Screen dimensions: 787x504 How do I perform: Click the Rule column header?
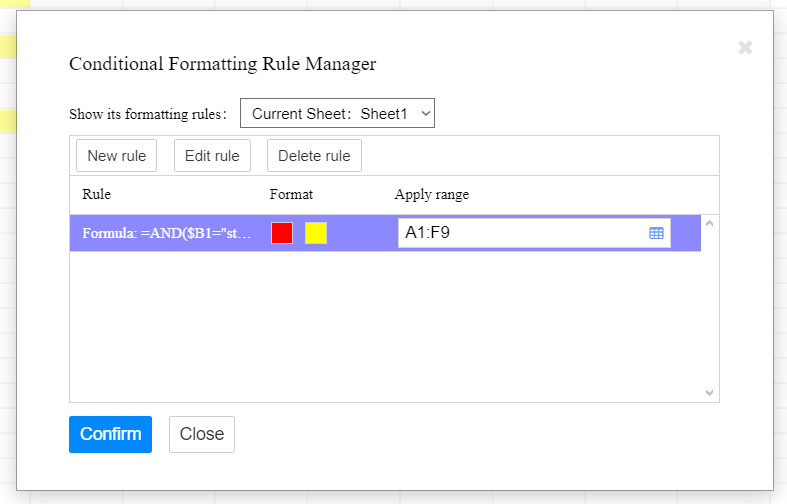click(96, 194)
